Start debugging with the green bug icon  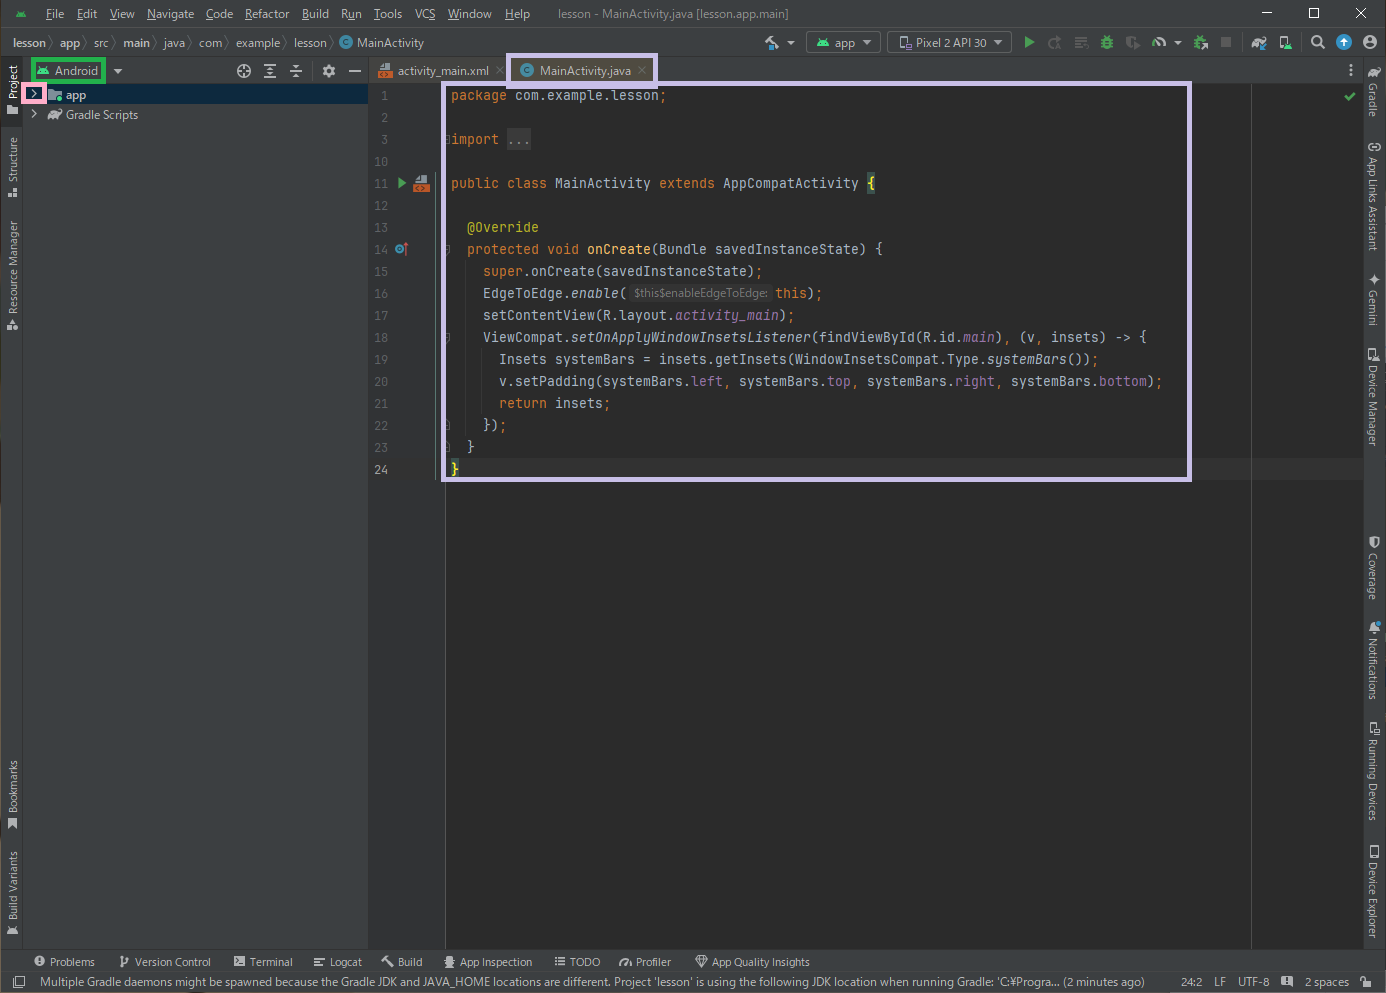point(1107,43)
